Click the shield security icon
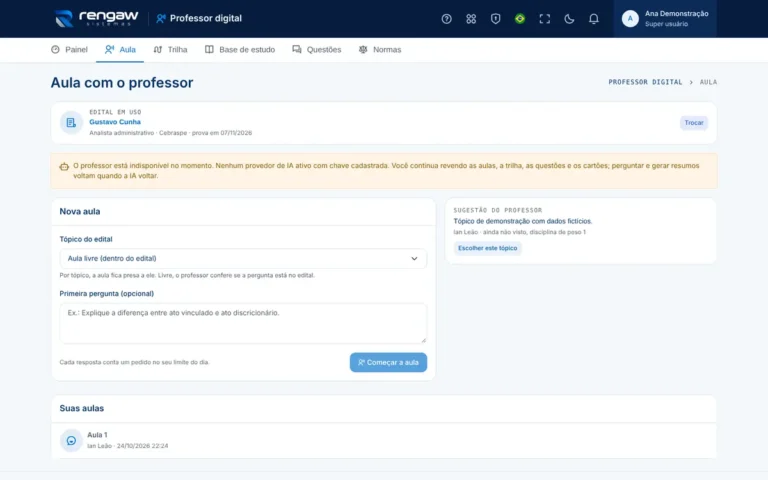The image size is (768, 480). (495, 19)
